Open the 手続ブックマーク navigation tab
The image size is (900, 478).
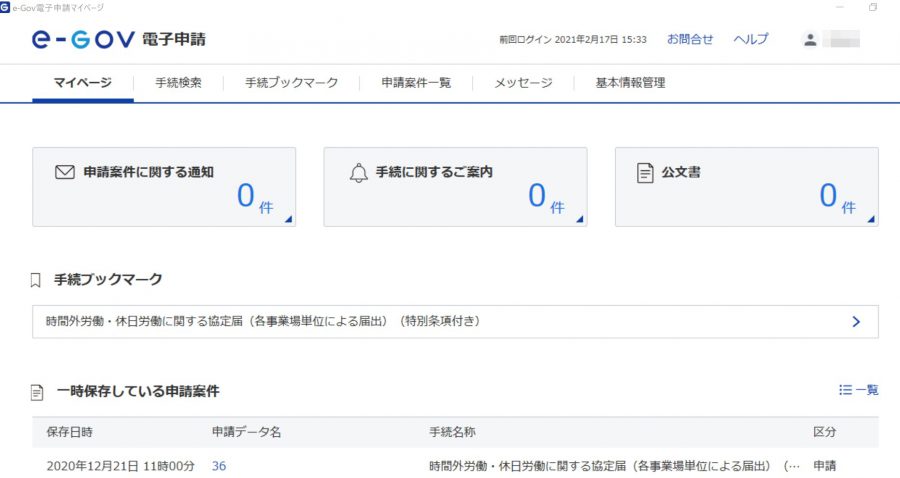[291, 83]
